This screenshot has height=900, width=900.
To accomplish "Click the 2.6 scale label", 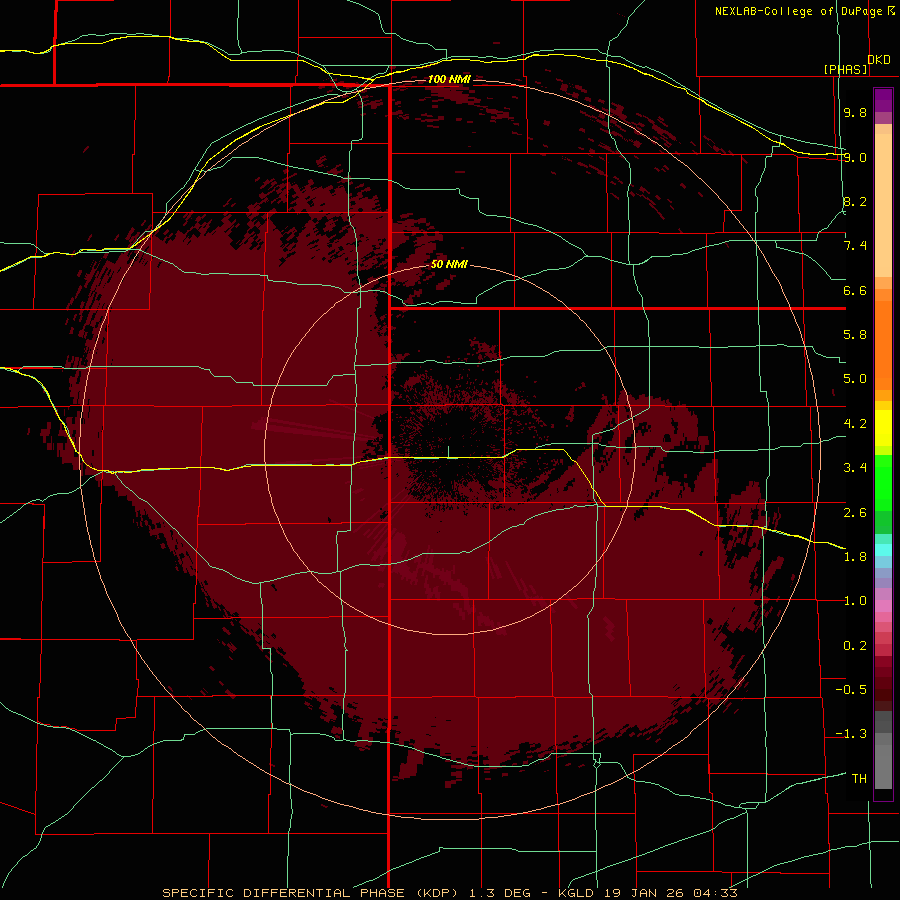I will [x=855, y=513].
